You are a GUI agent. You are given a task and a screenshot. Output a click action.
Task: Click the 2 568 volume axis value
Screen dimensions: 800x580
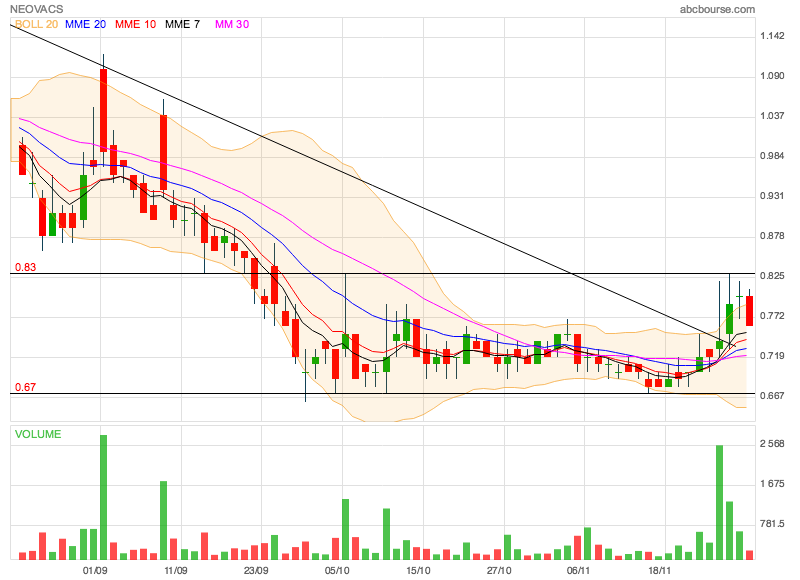772,444
